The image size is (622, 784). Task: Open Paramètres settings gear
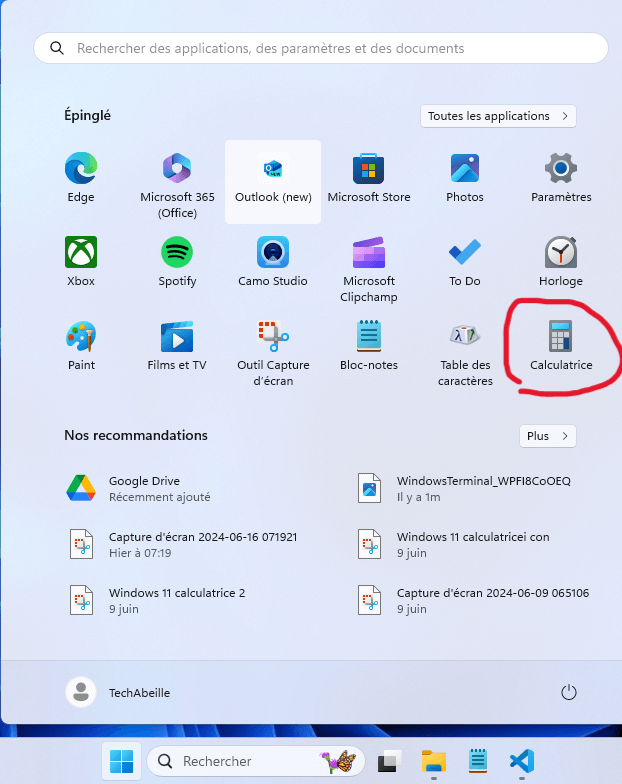click(x=561, y=178)
